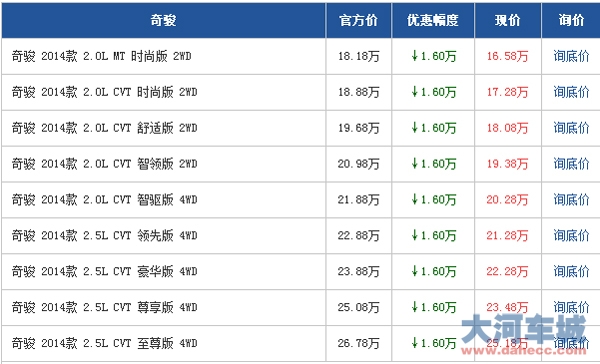Select the 询价 column header

571,20
